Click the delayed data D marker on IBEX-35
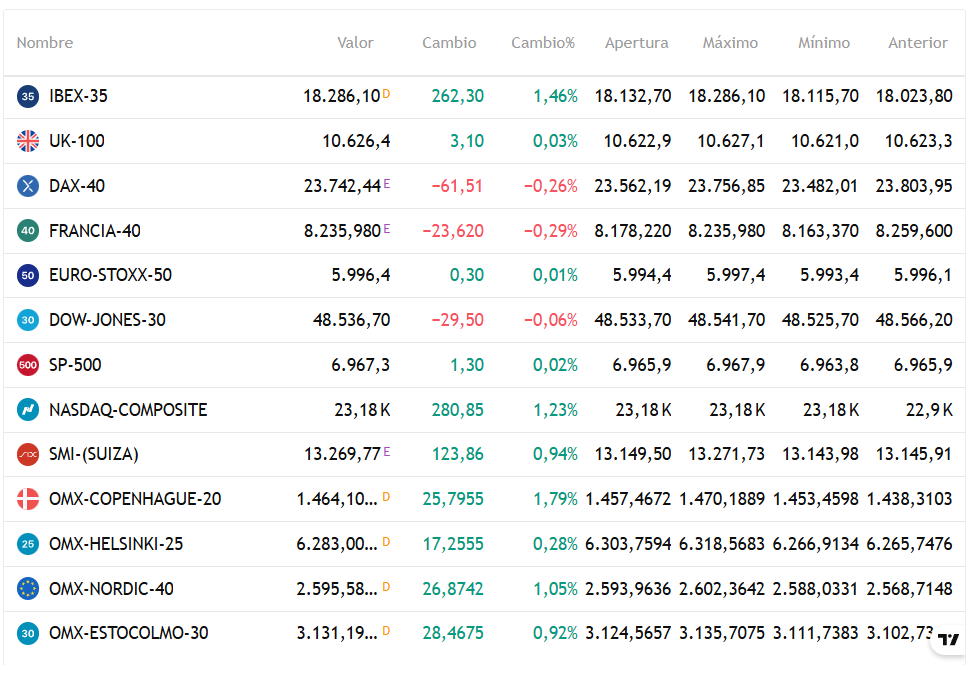This screenshot has height=675, width=976. (x=387, y=93)
